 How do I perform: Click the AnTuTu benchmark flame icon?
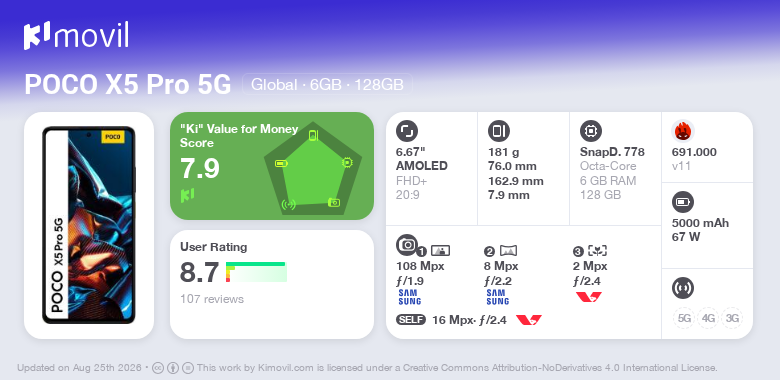(x=683, y=131)
